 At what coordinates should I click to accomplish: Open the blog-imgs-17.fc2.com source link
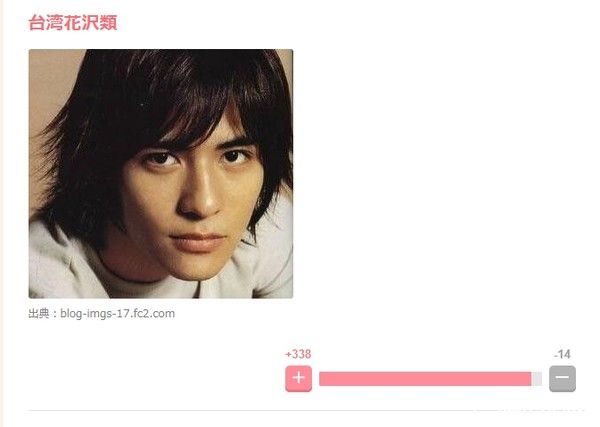[117, 314]
